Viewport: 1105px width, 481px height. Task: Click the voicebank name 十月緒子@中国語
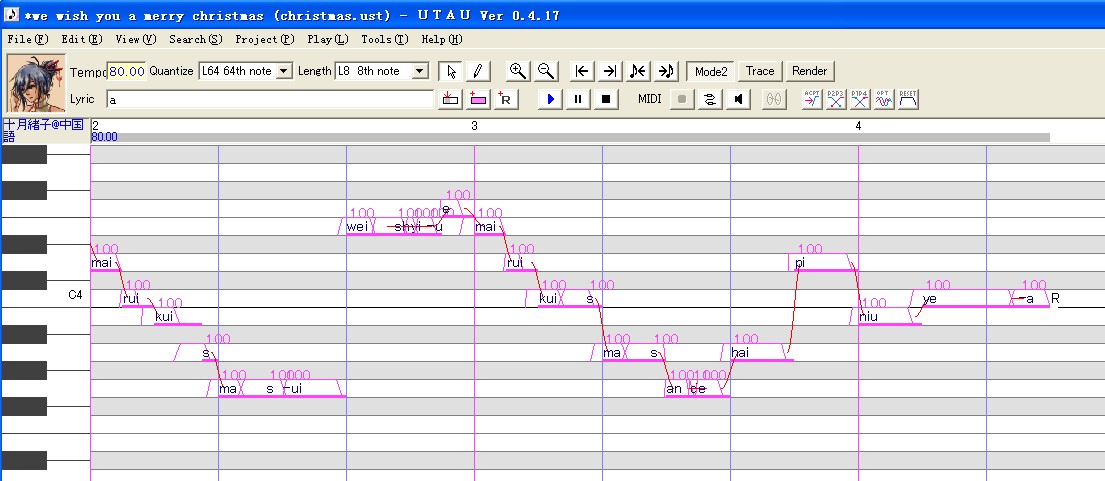pos(44,131)
